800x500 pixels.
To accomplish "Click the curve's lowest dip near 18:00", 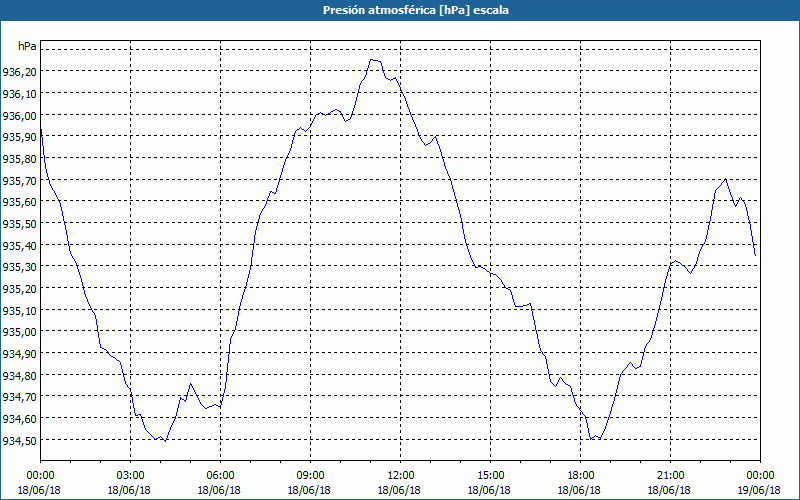I will (593, 439).
